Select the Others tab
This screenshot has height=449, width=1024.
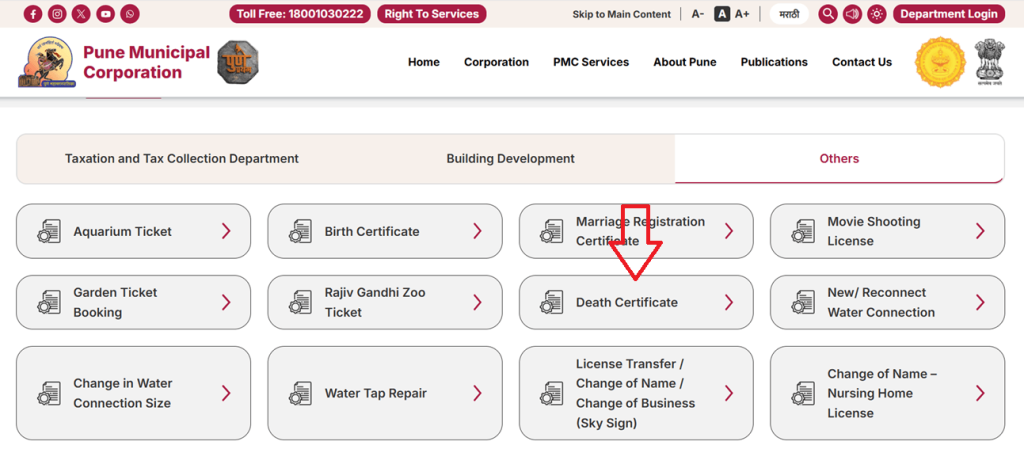tap(839, 159)
